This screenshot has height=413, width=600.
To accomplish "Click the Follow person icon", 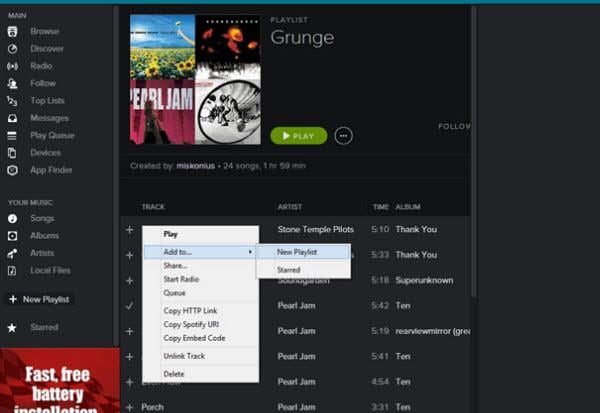I will click(12, 83).
